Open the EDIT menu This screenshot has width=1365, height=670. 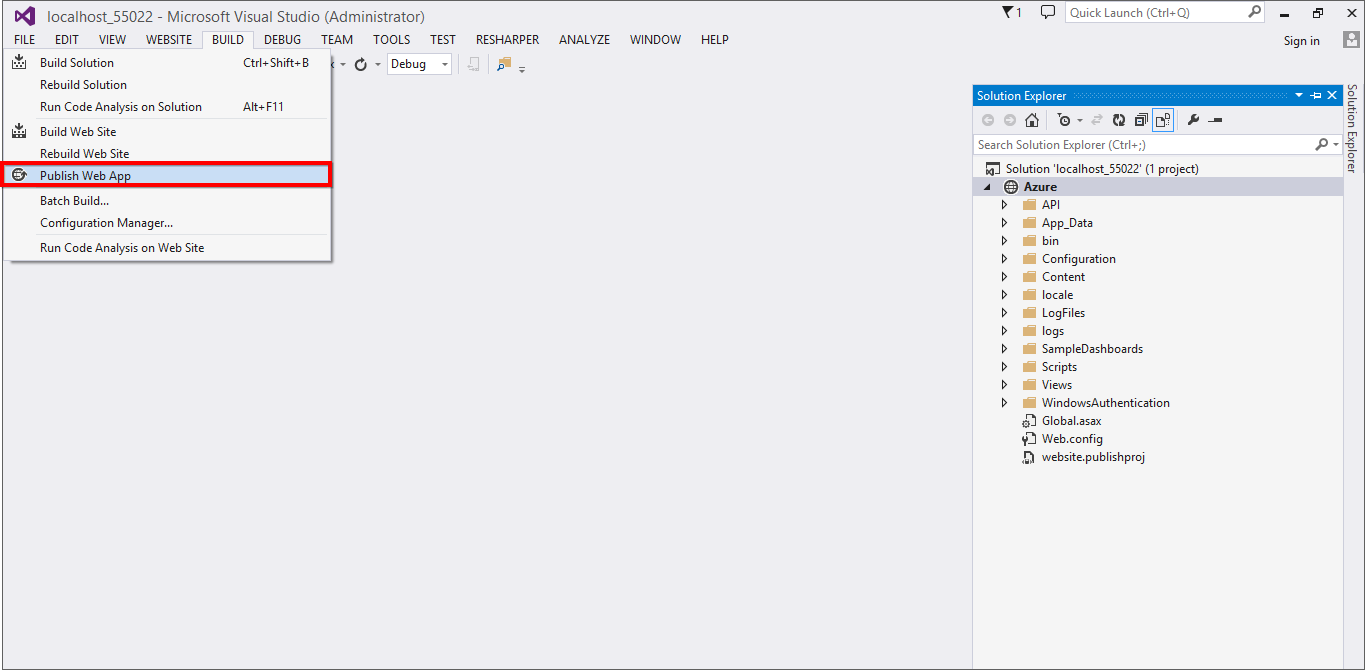(x=67, y=40)
